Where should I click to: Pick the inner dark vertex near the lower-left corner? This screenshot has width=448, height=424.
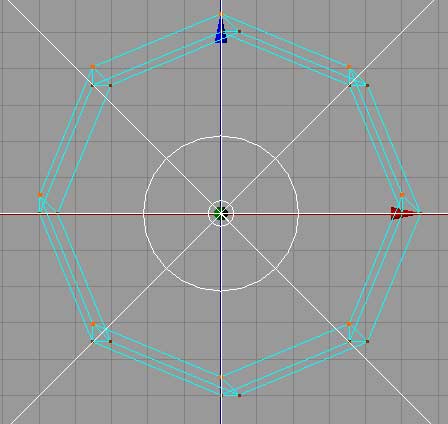click(x=110, y=341)
